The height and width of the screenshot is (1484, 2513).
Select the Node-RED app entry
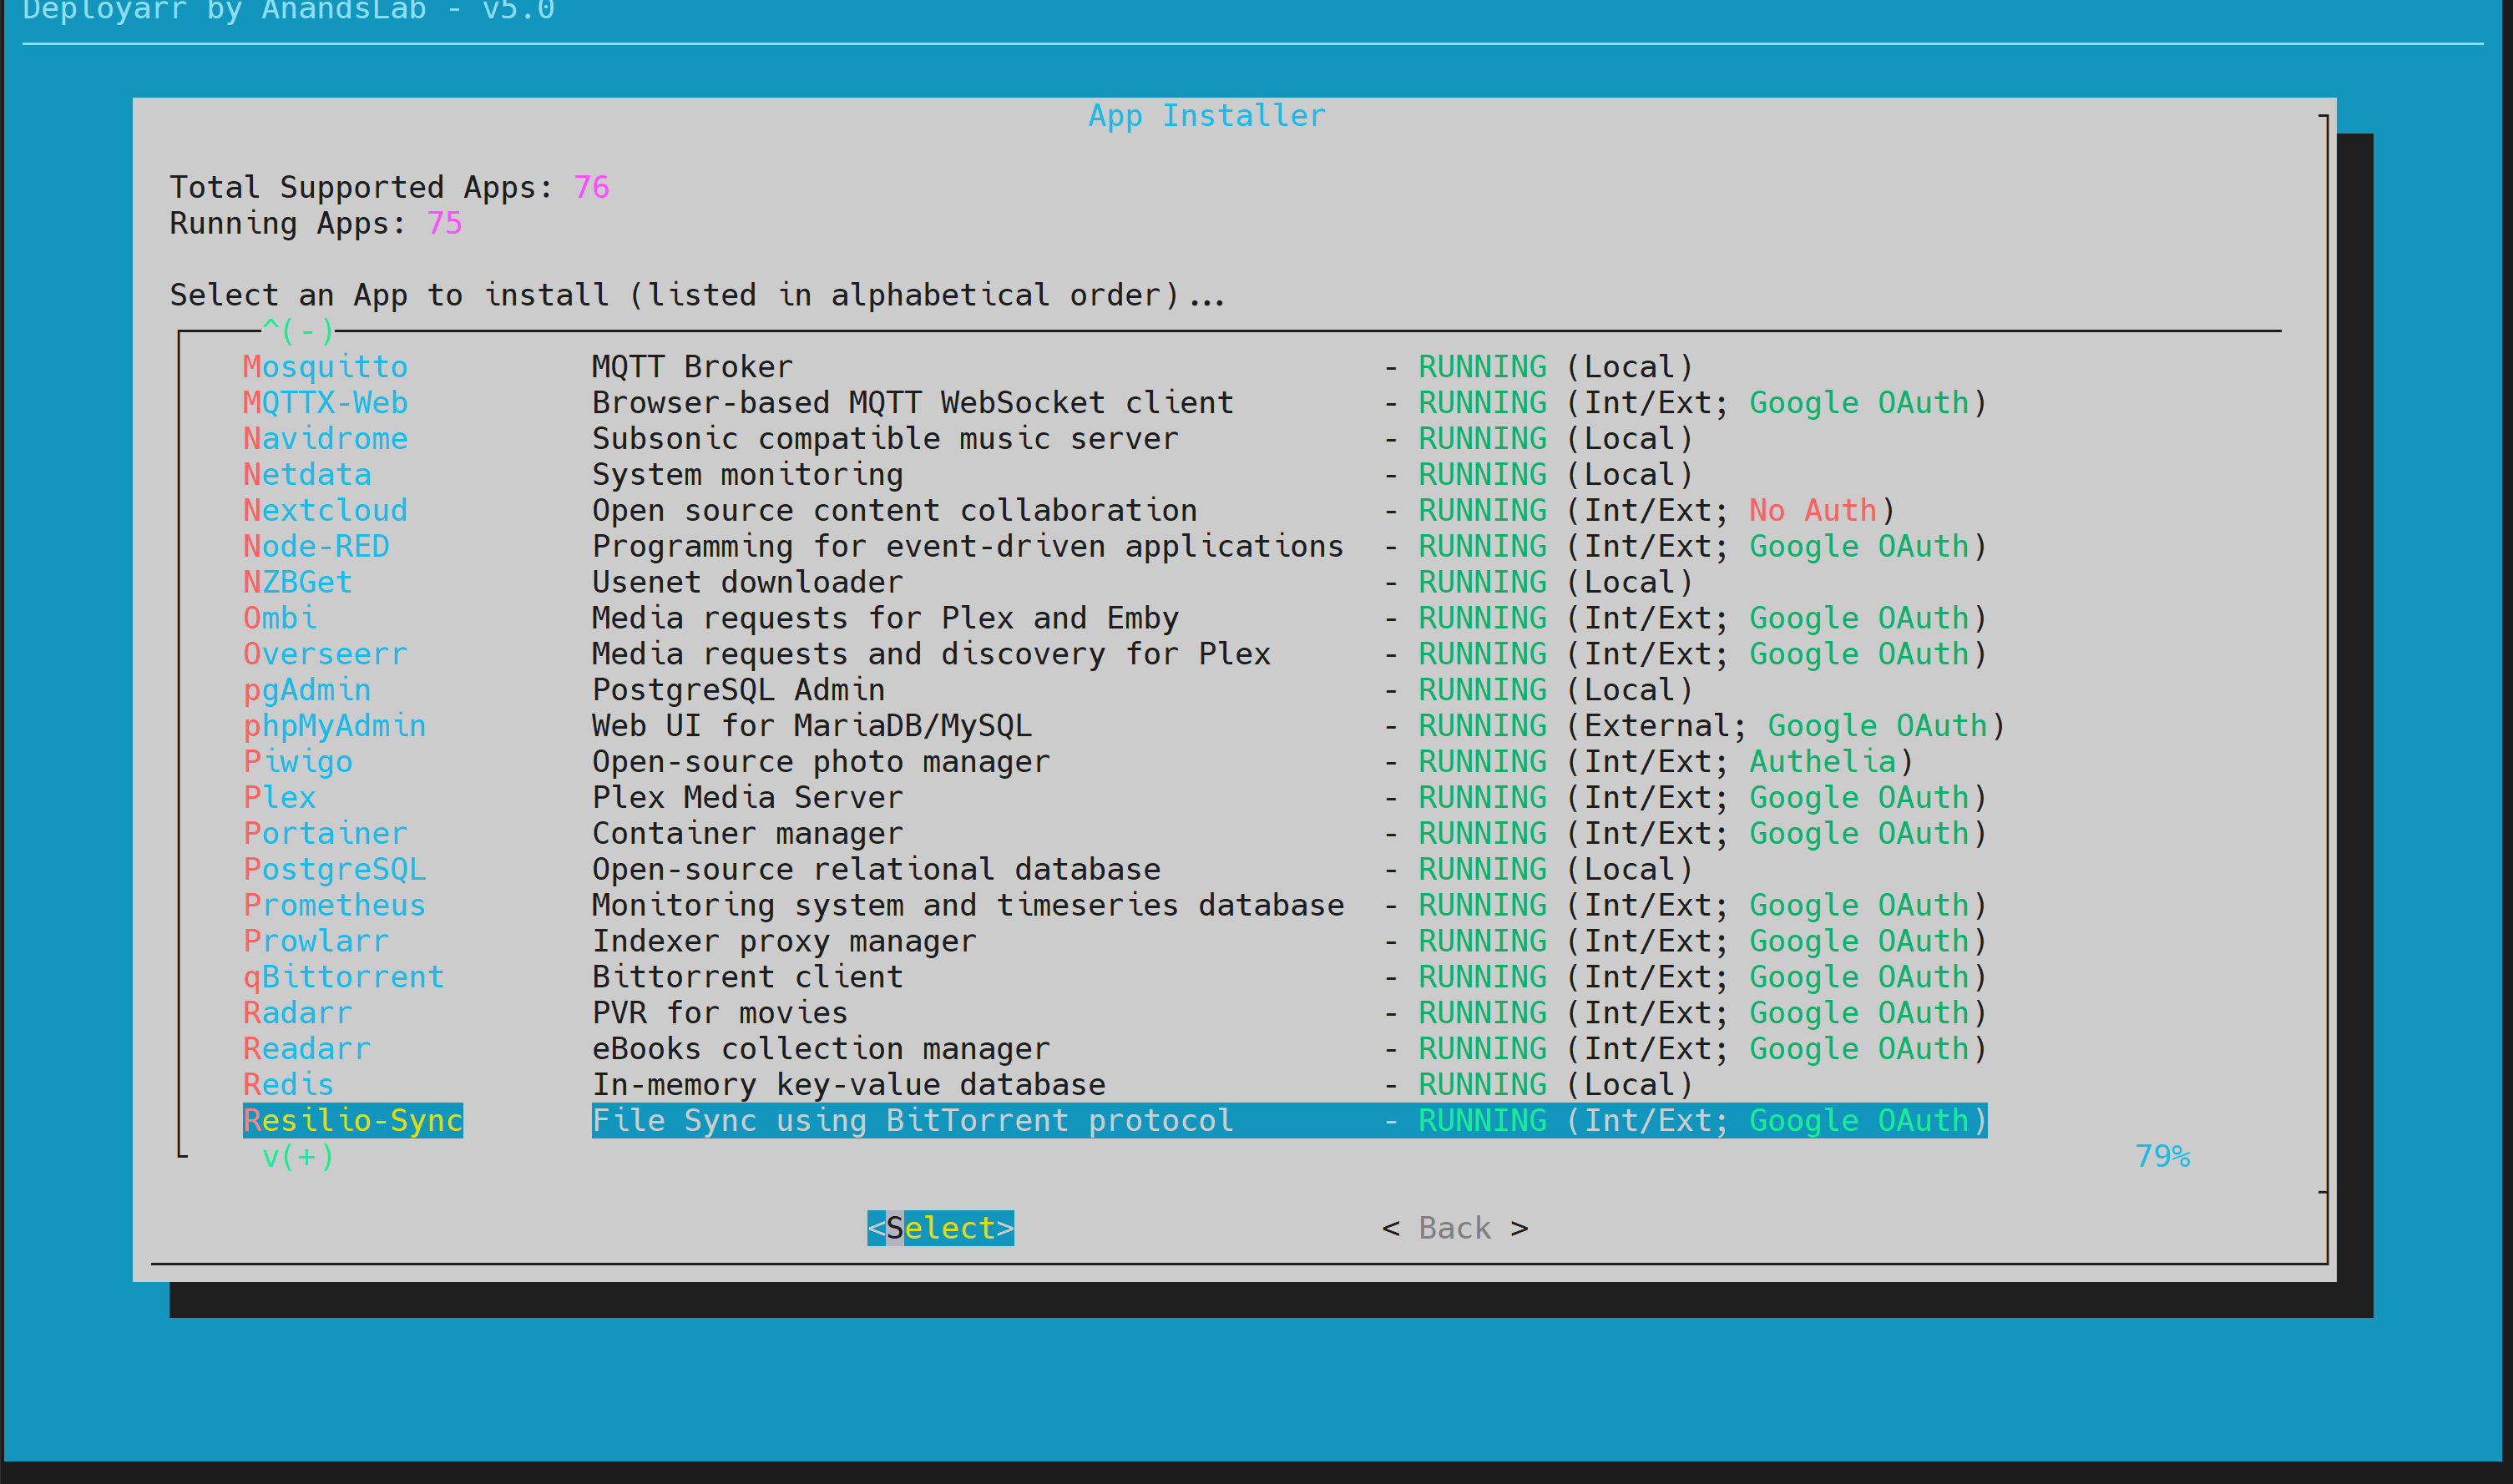(x=316, y=546)
